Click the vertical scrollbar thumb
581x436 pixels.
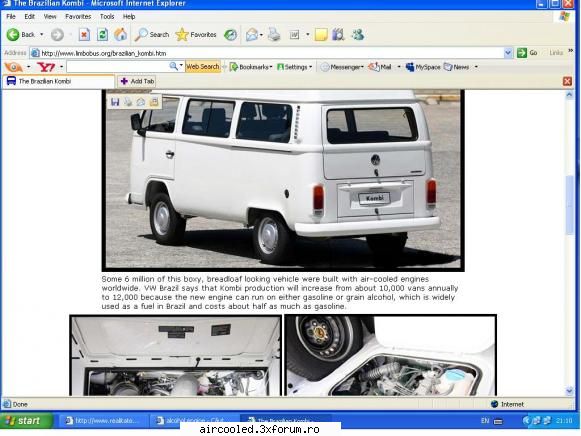point(570,205)
